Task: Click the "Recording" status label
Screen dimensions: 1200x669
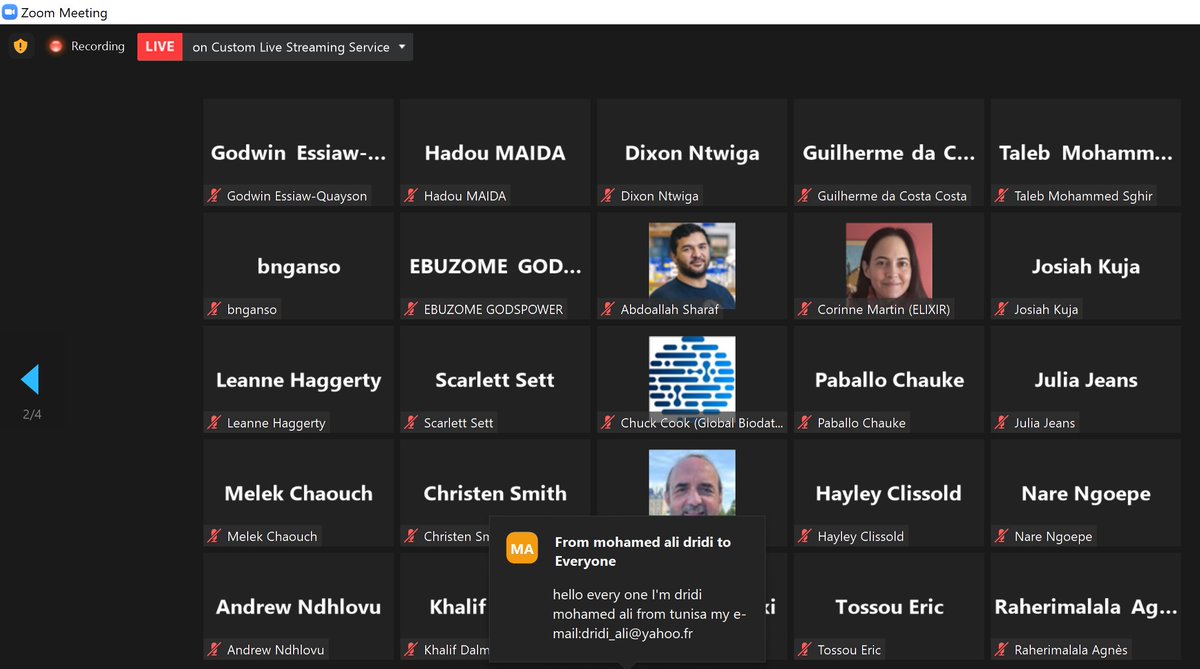Action: [x=98, y=46]
